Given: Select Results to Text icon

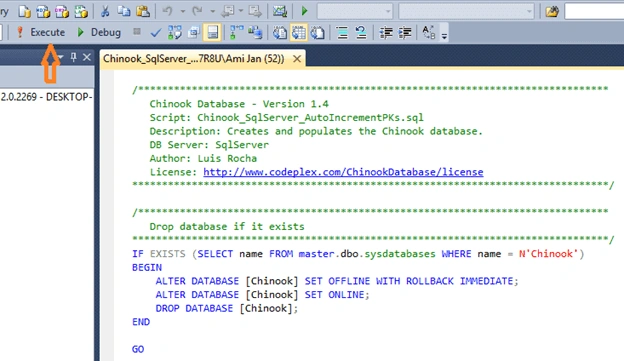Looking at the screenshot, I should [x=280, y=33].
